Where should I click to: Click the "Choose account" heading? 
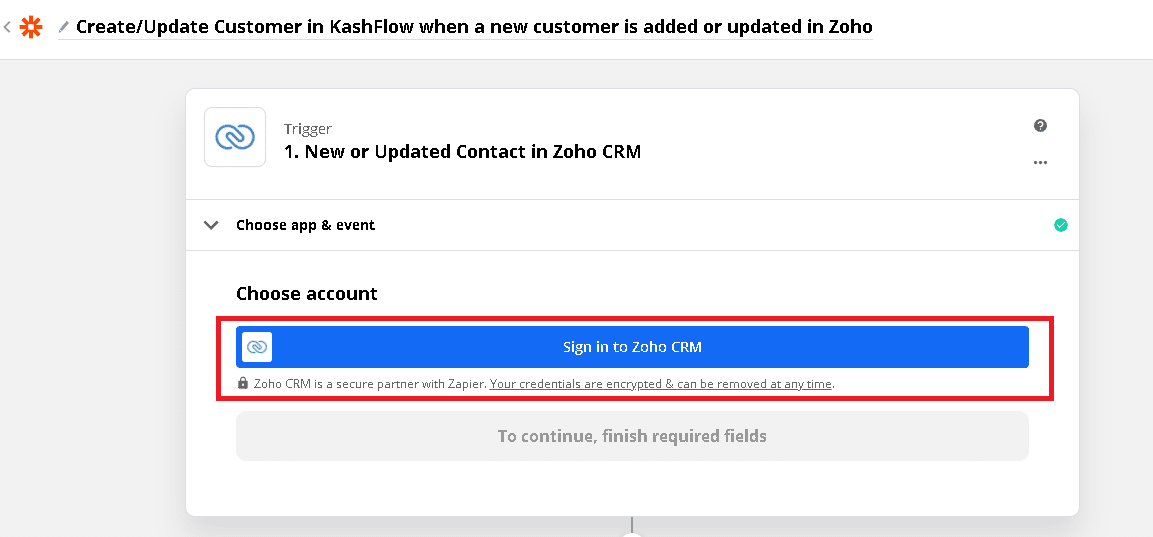pyautogui.click(x=307, y=293)
